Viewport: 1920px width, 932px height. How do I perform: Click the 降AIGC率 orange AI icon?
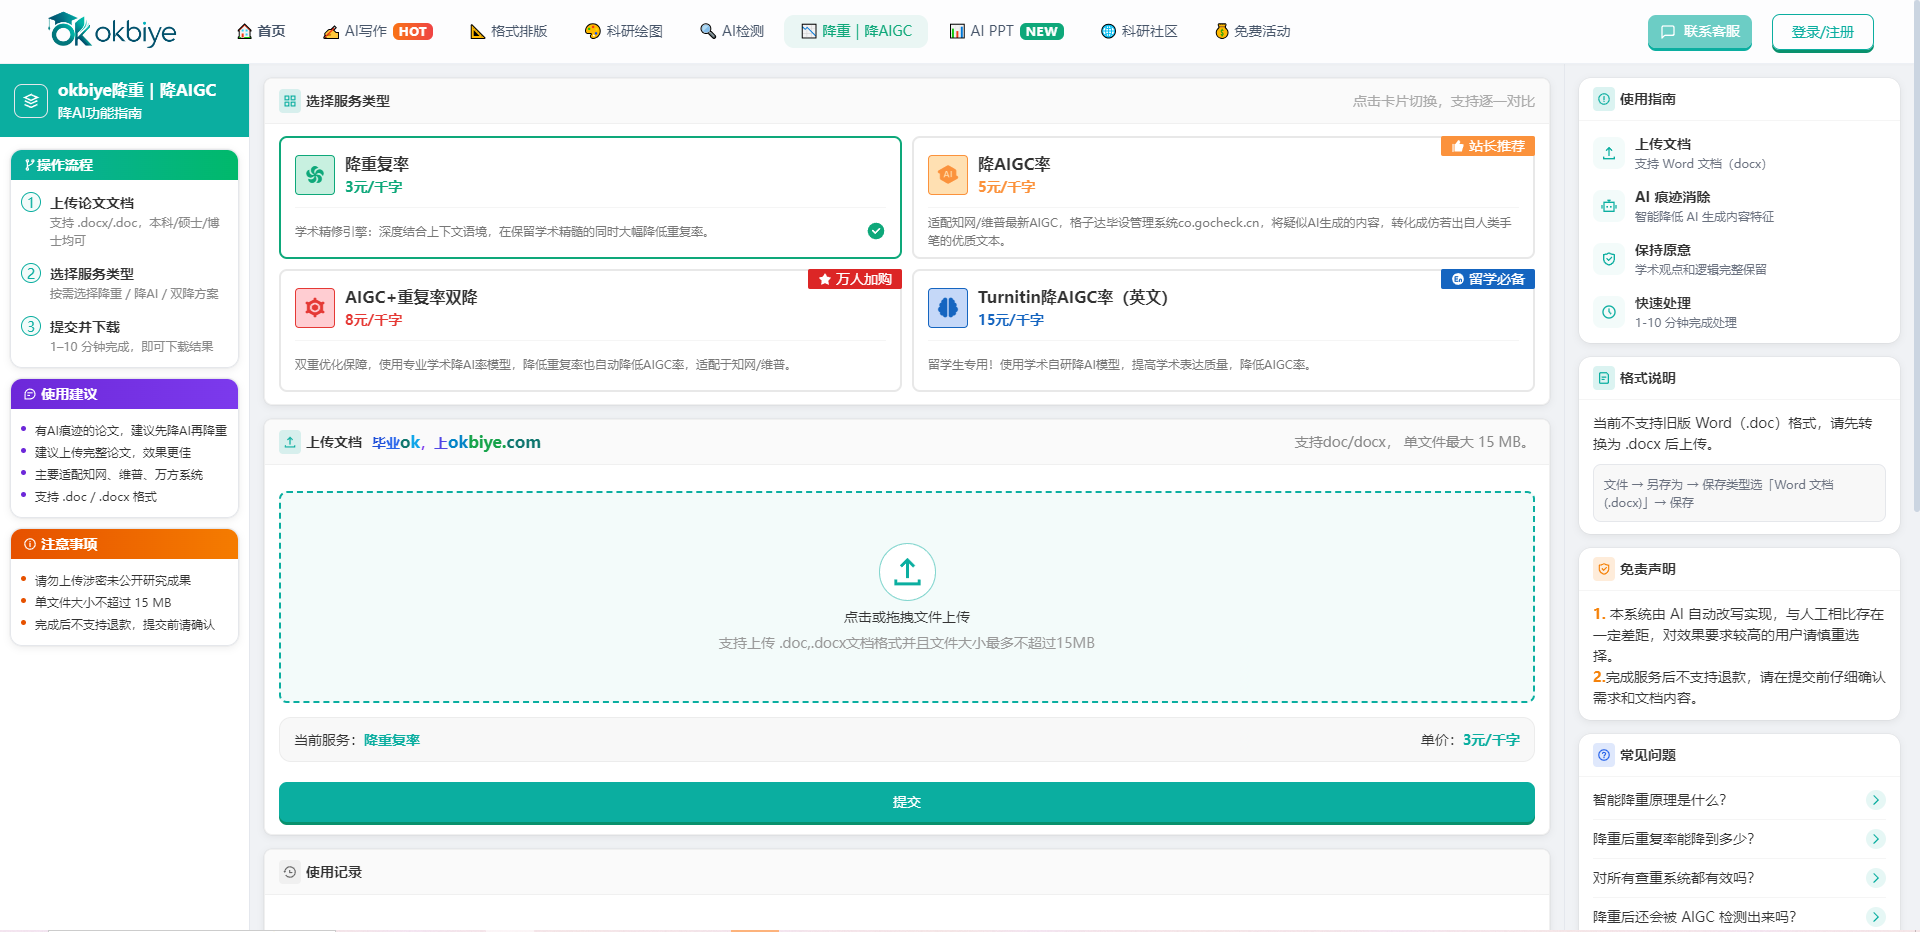pos(948,175)
